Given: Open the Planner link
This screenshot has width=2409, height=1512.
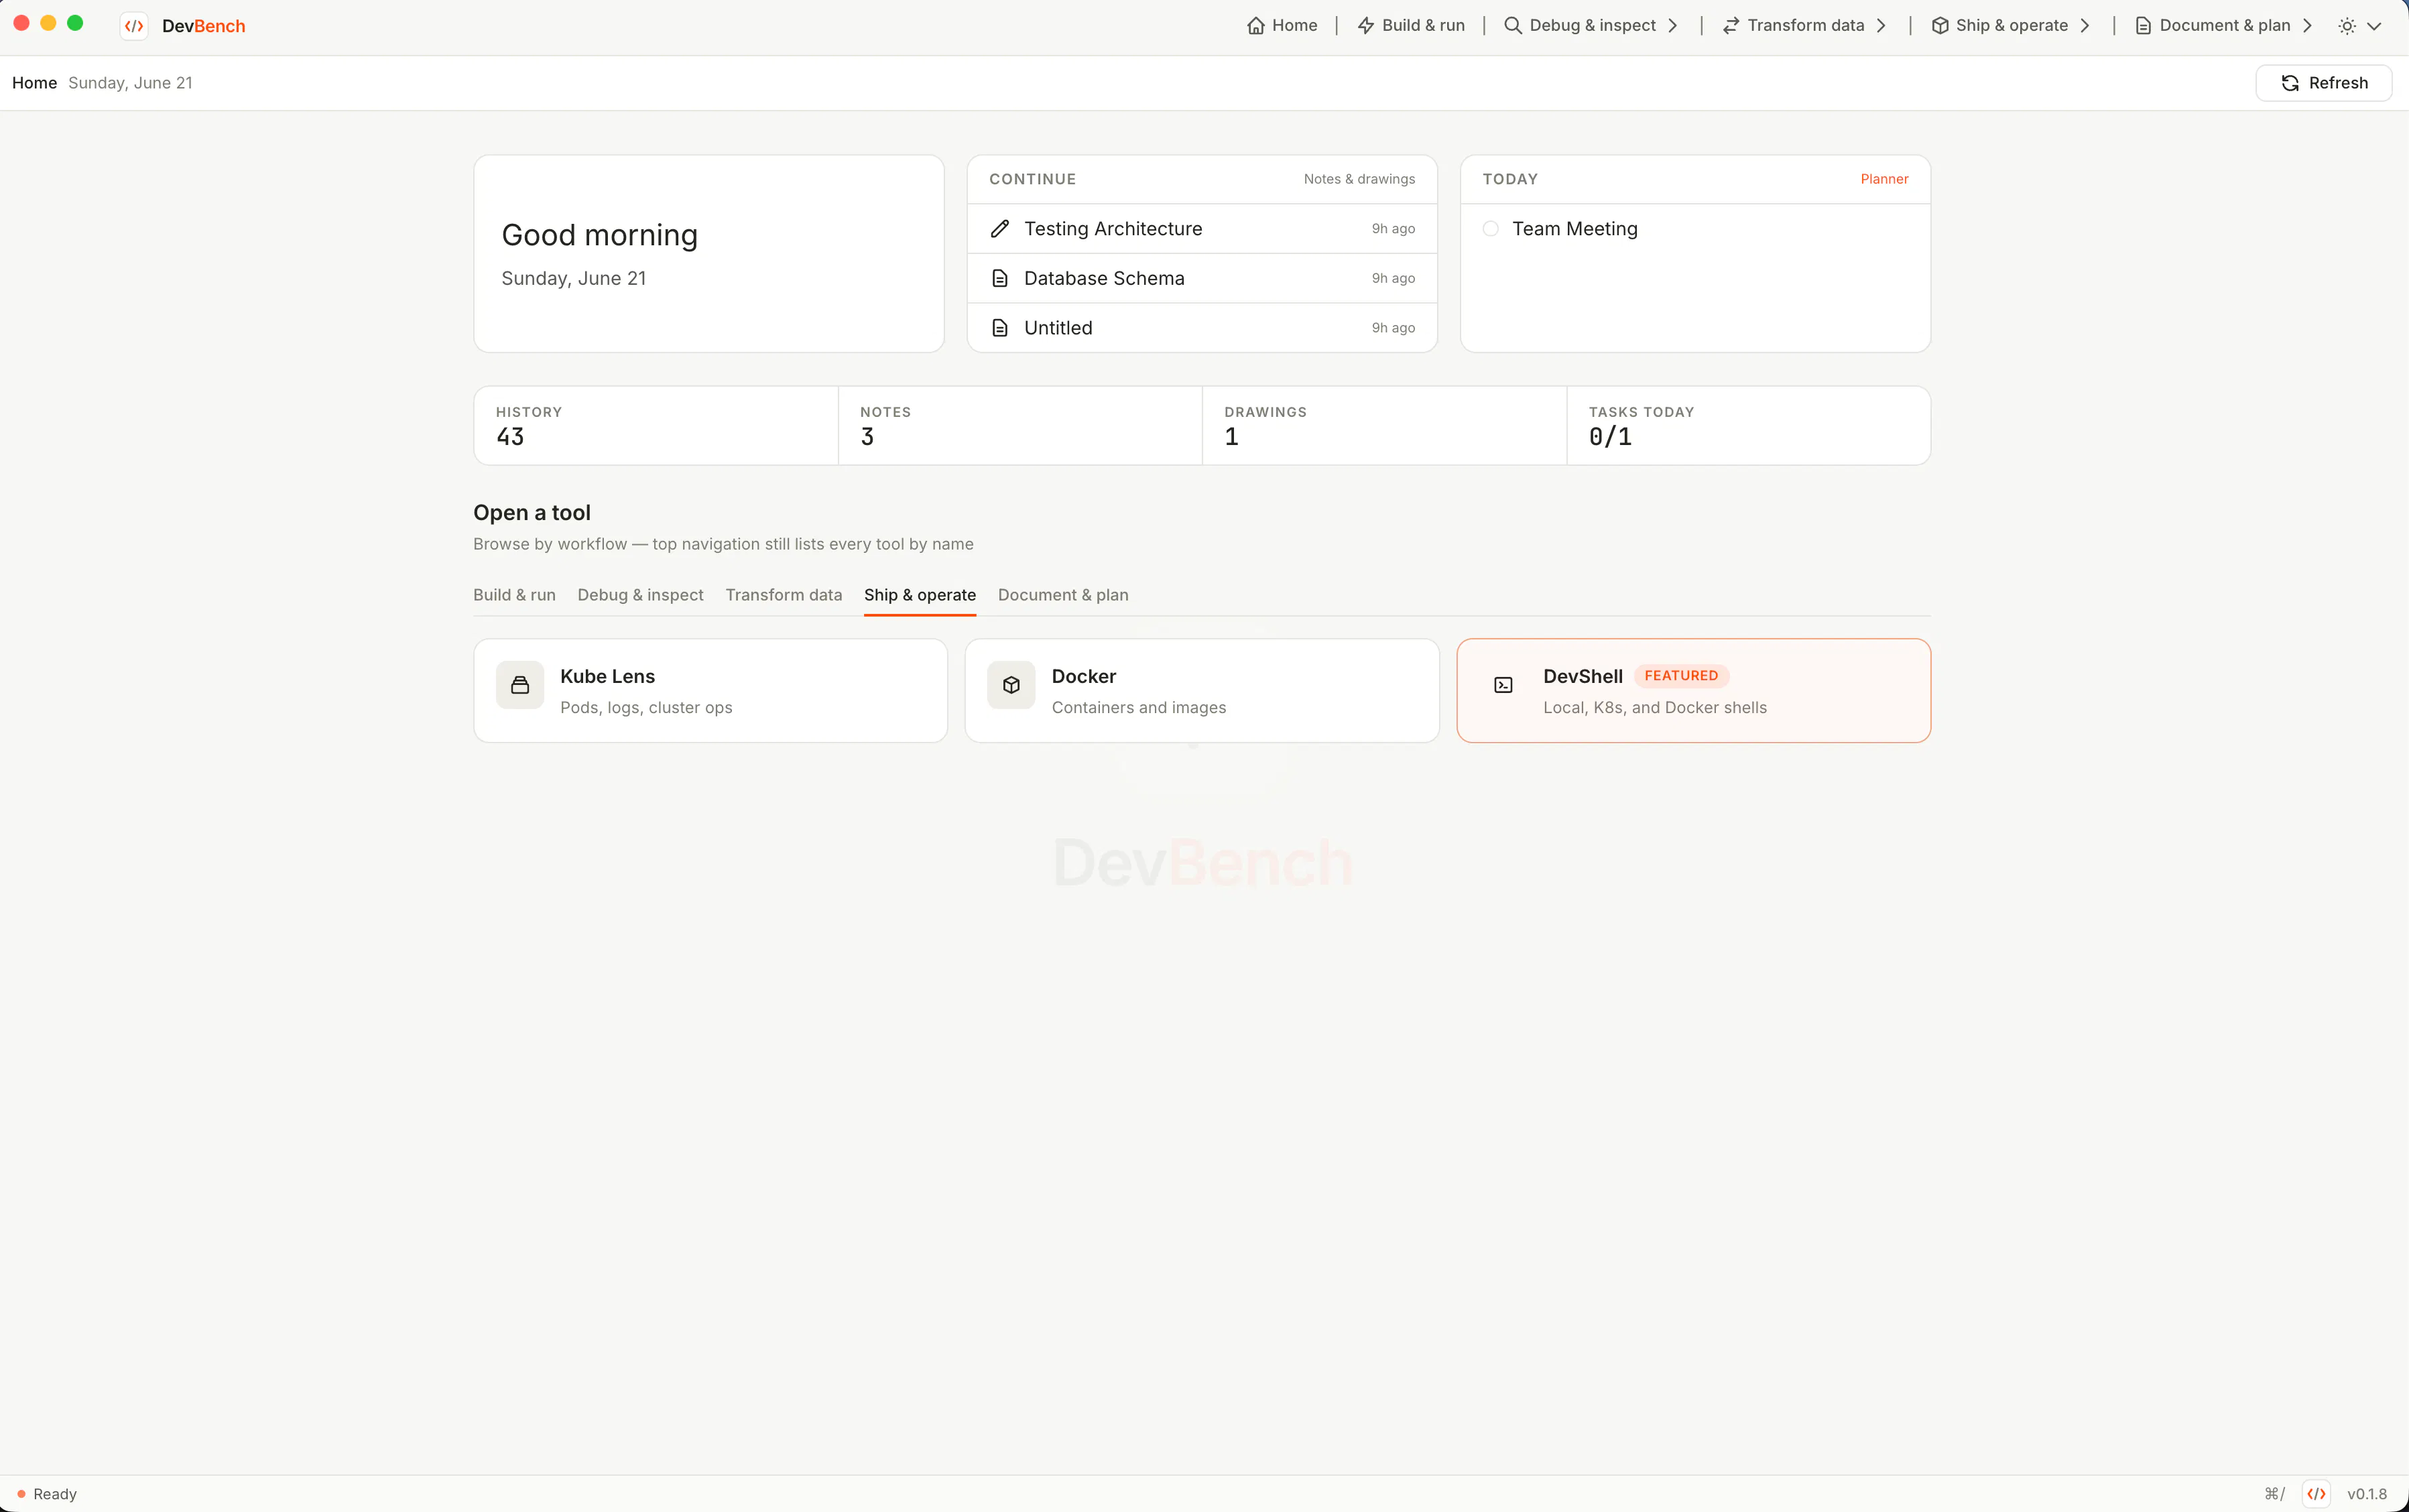Looking at the screenshot, I should pos(1884,179).
